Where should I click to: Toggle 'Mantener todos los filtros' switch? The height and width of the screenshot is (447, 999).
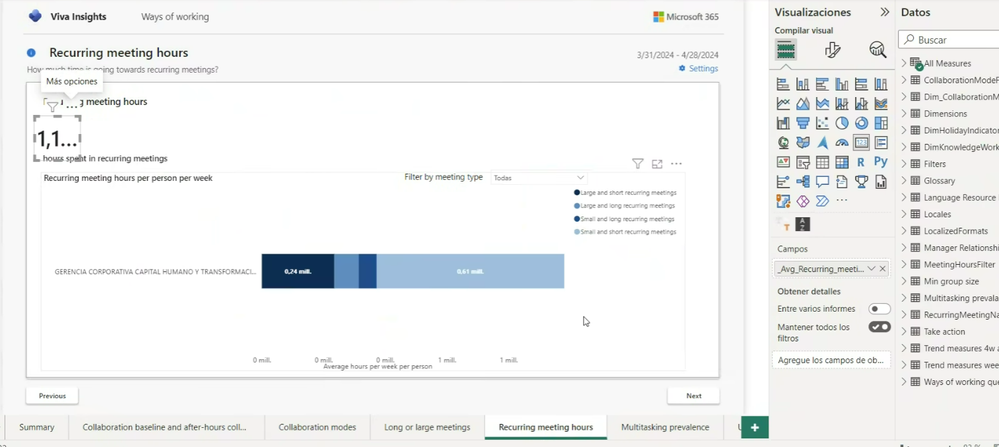(x=880, y=327)
